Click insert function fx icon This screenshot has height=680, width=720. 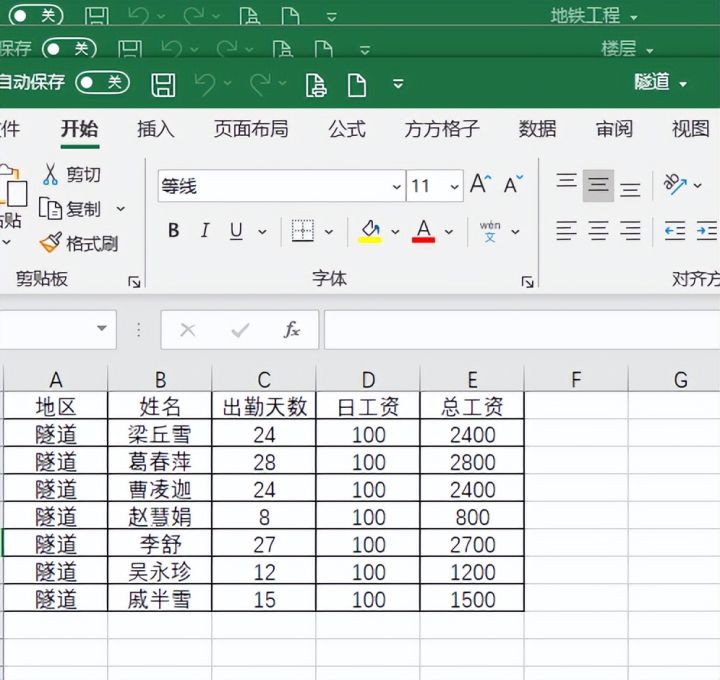(x=292, y=330)
